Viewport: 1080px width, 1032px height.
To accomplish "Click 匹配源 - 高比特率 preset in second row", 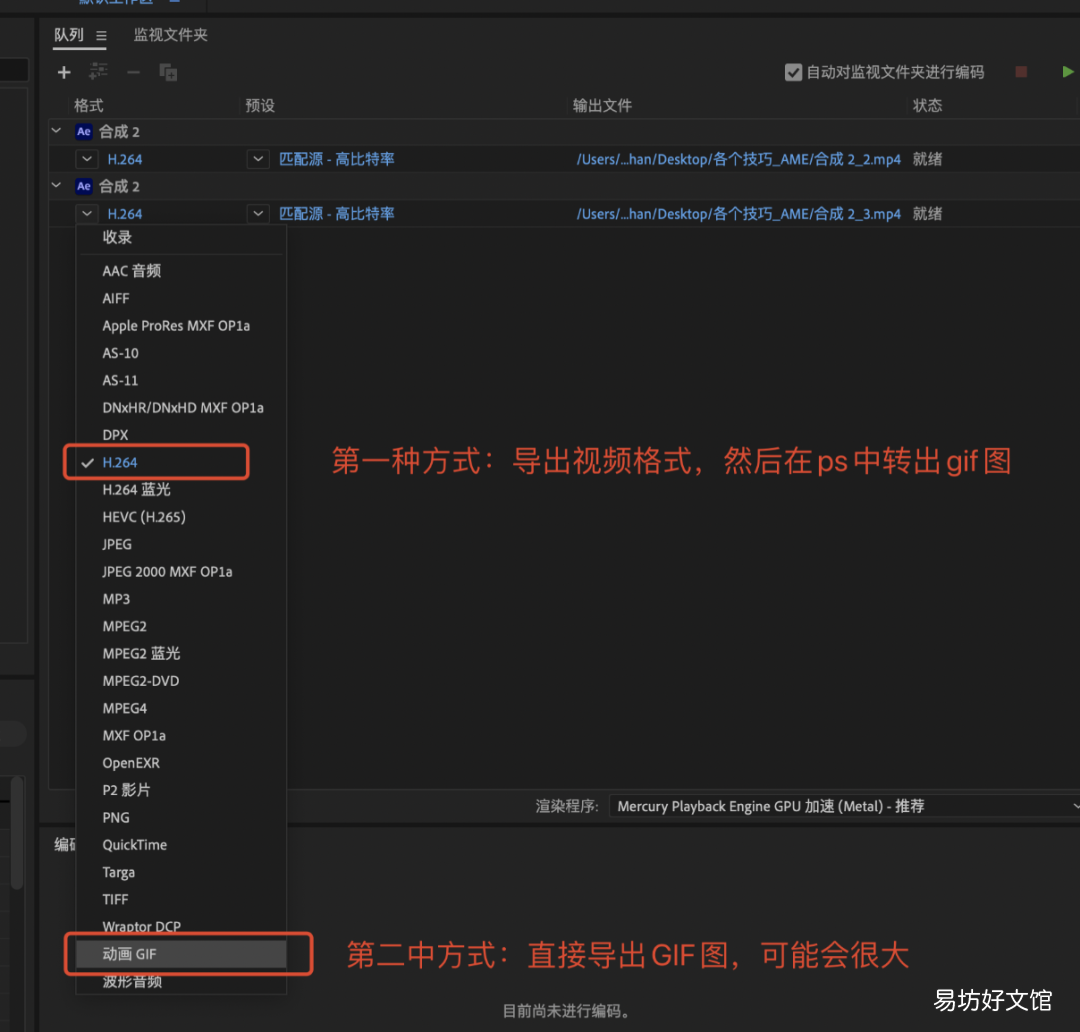I will (x=337, y=214).
